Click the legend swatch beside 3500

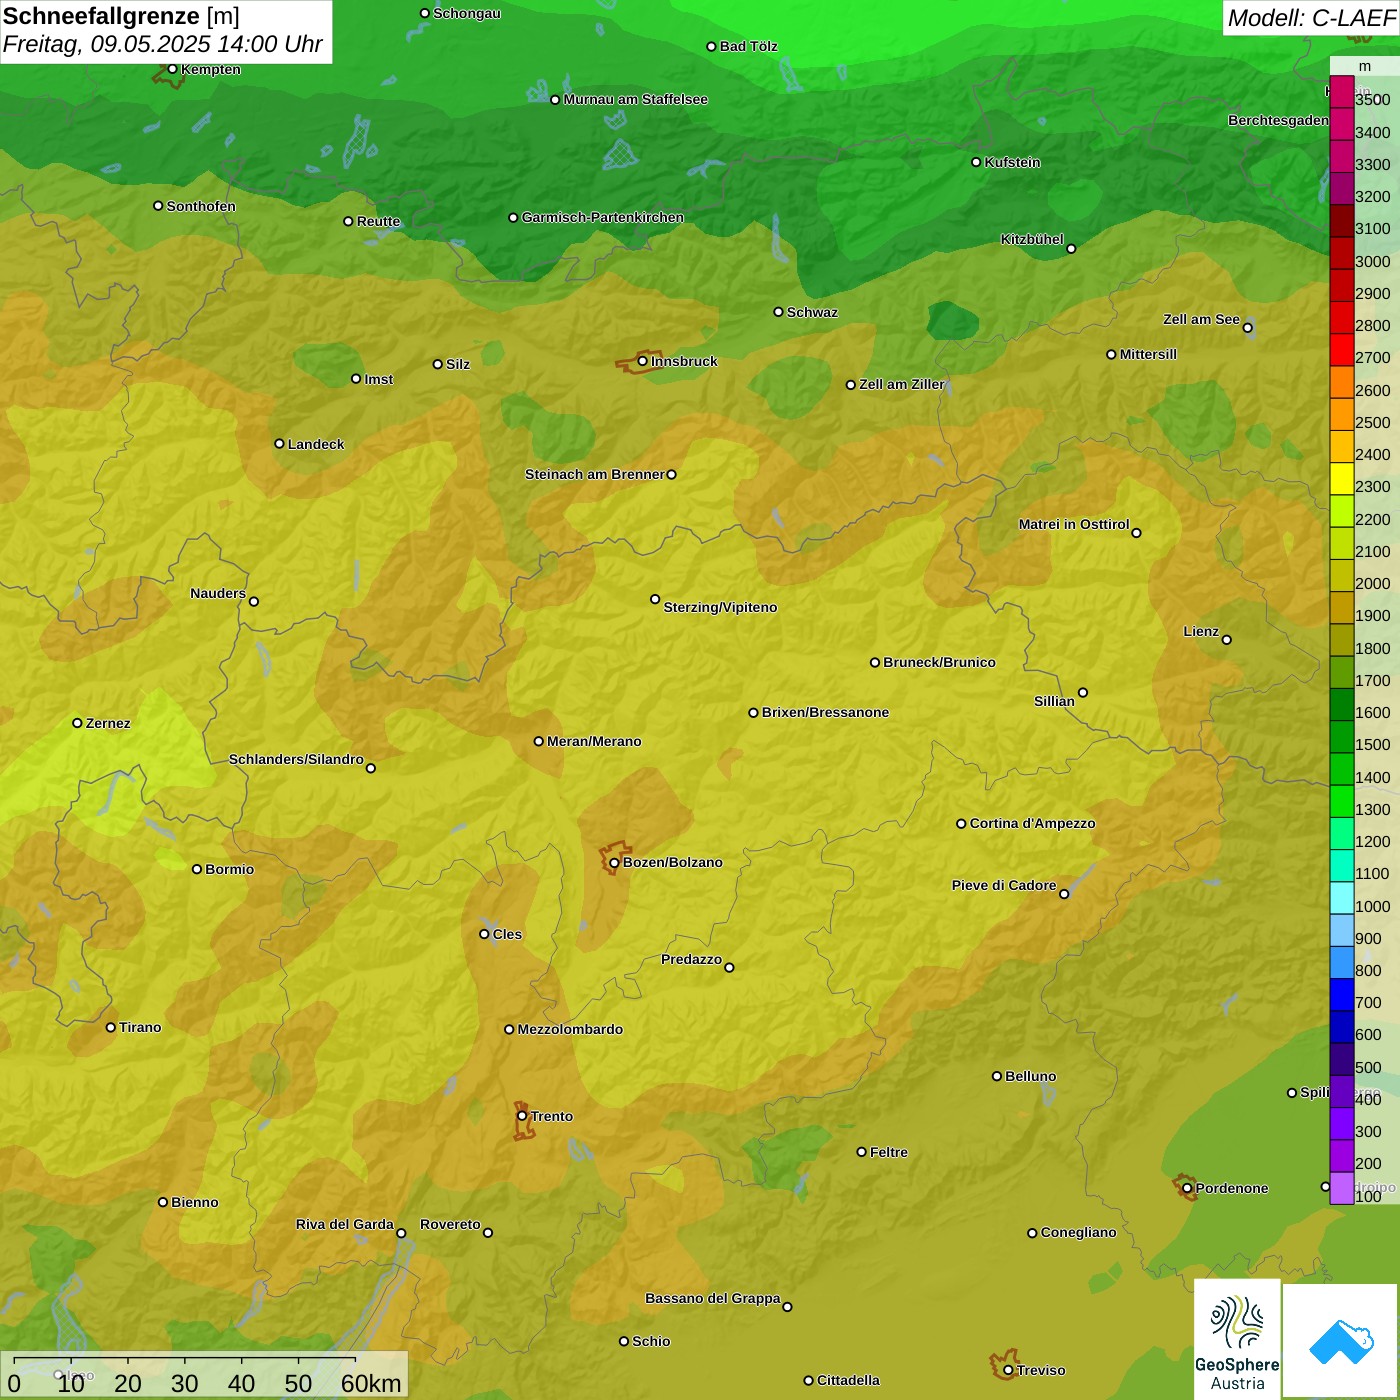point(1342,92)
